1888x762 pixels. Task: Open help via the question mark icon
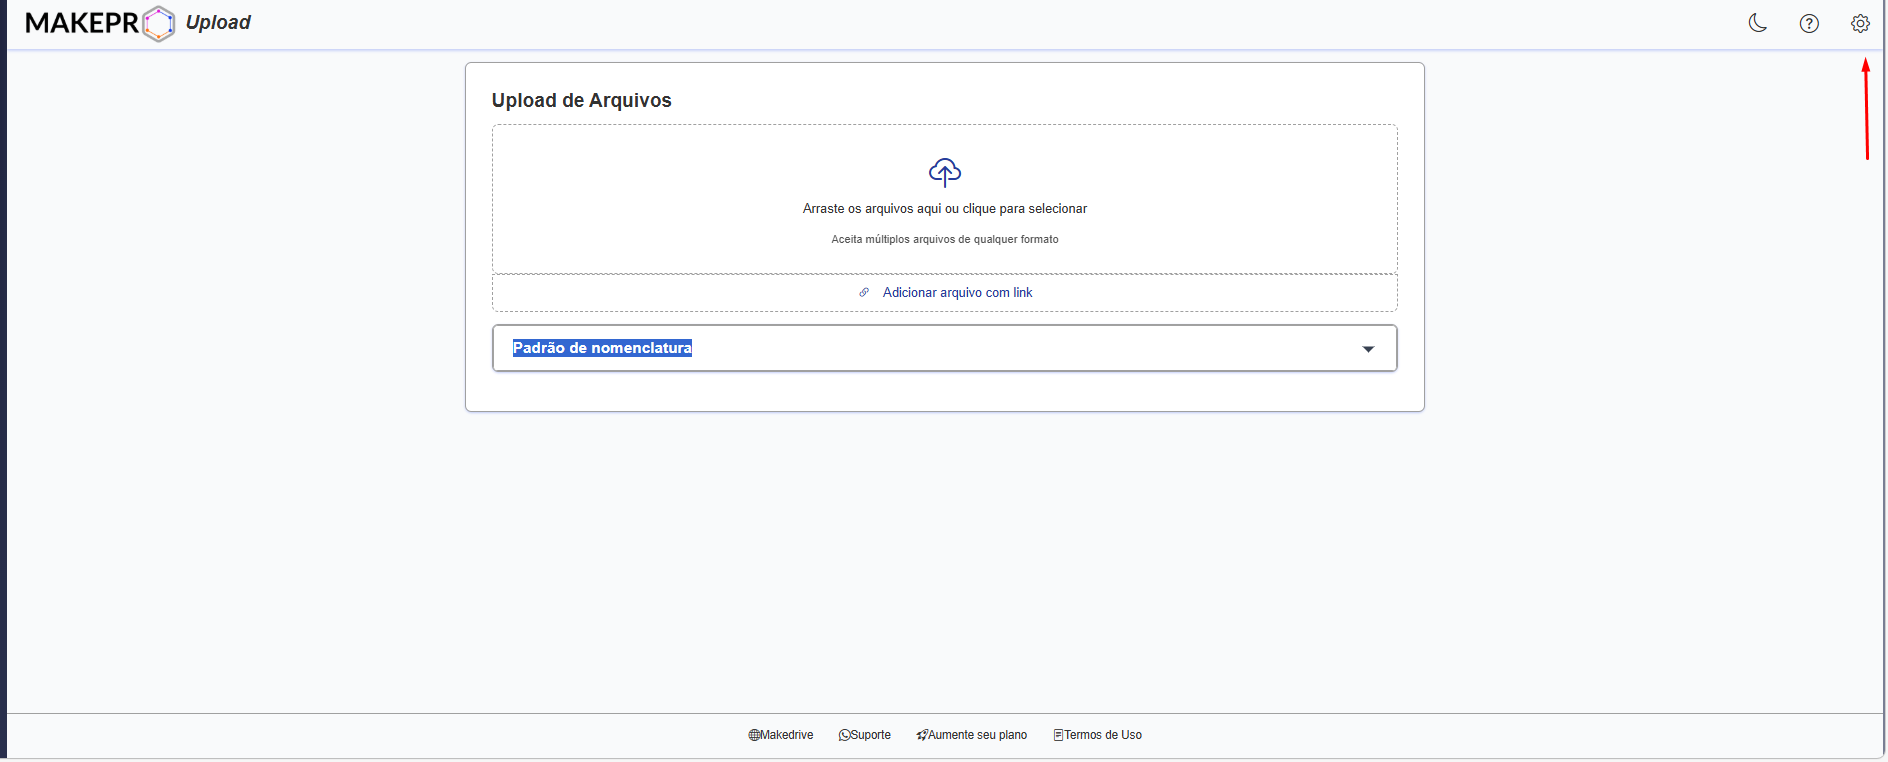coord(1809,23)
